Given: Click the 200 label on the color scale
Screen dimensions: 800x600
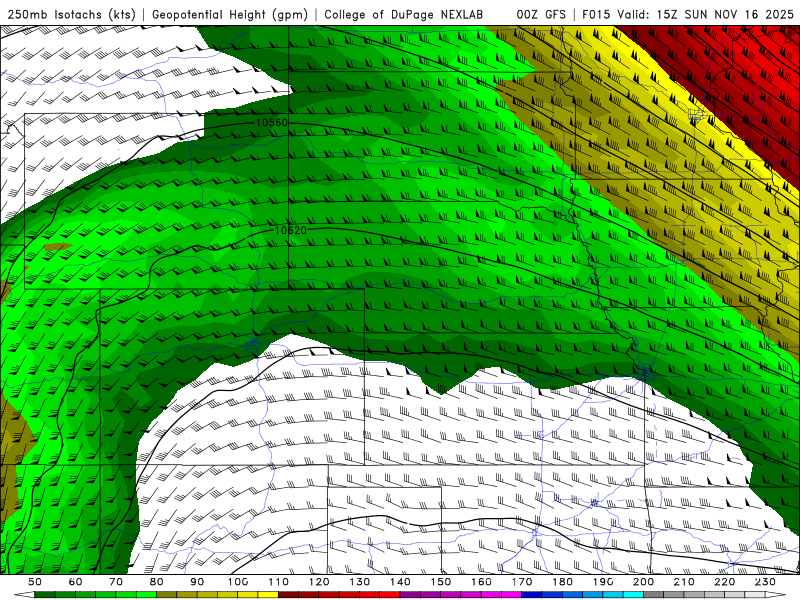Looking at the screenshot, I should [643, 582].
